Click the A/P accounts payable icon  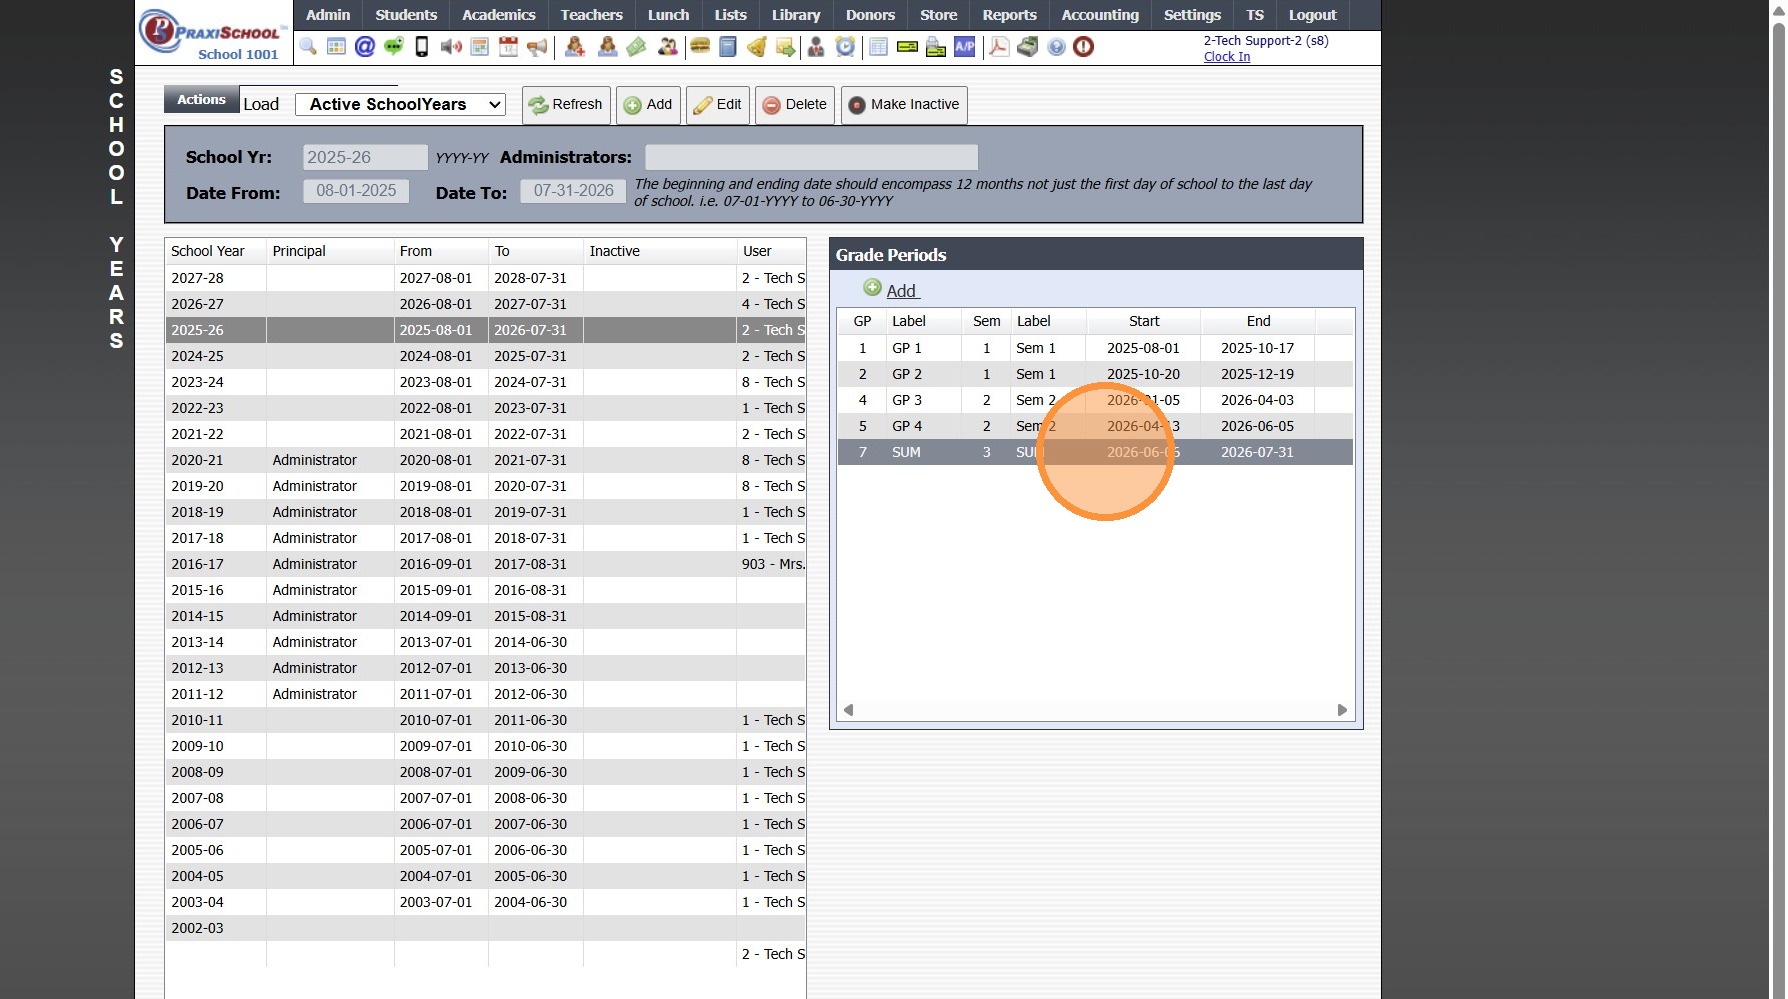point(964,47)
